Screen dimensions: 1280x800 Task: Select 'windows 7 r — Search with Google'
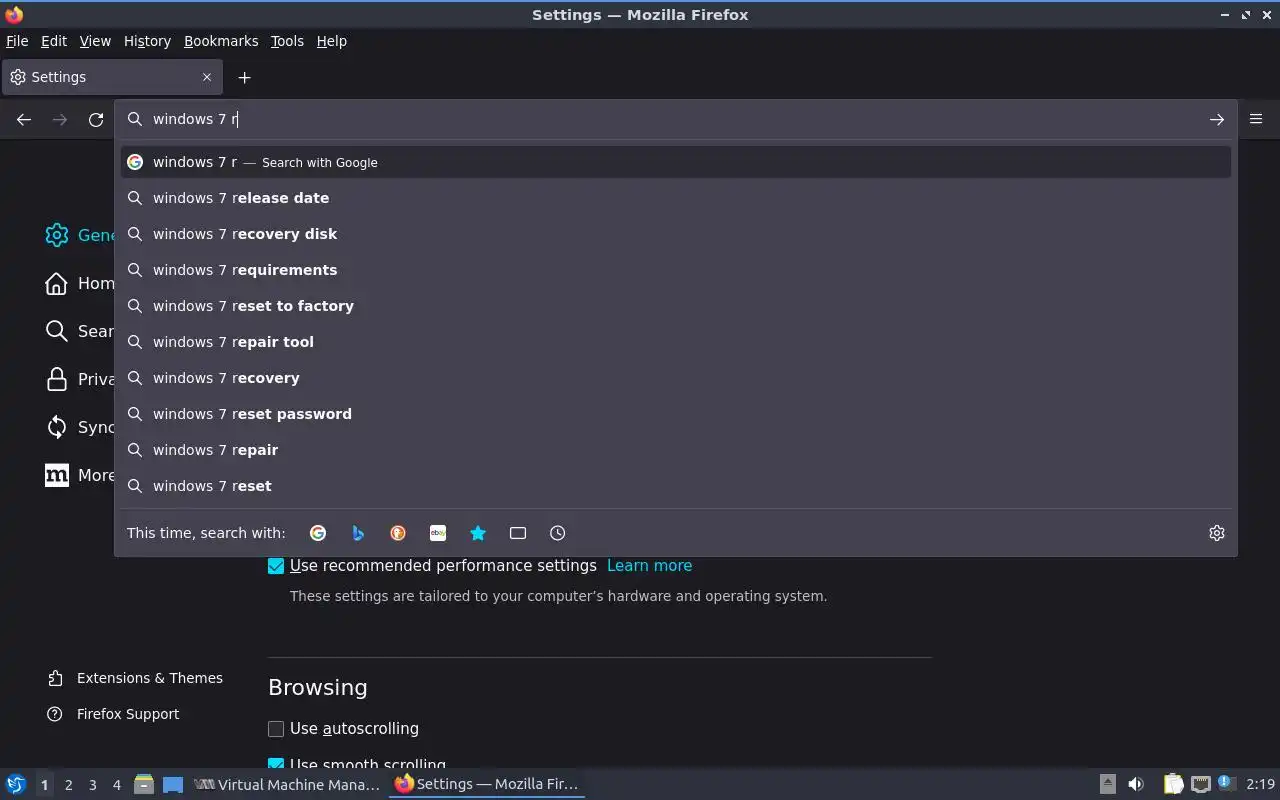tap(676, 162)
